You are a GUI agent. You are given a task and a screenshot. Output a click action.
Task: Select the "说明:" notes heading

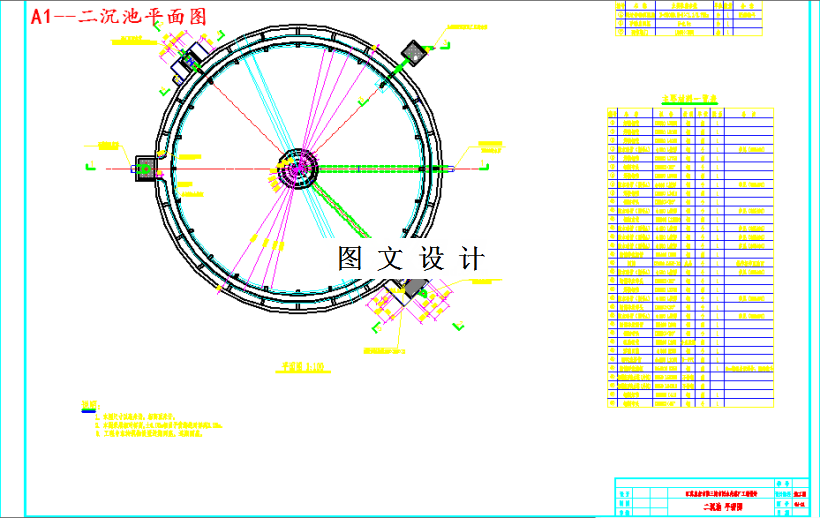(90, 405)
